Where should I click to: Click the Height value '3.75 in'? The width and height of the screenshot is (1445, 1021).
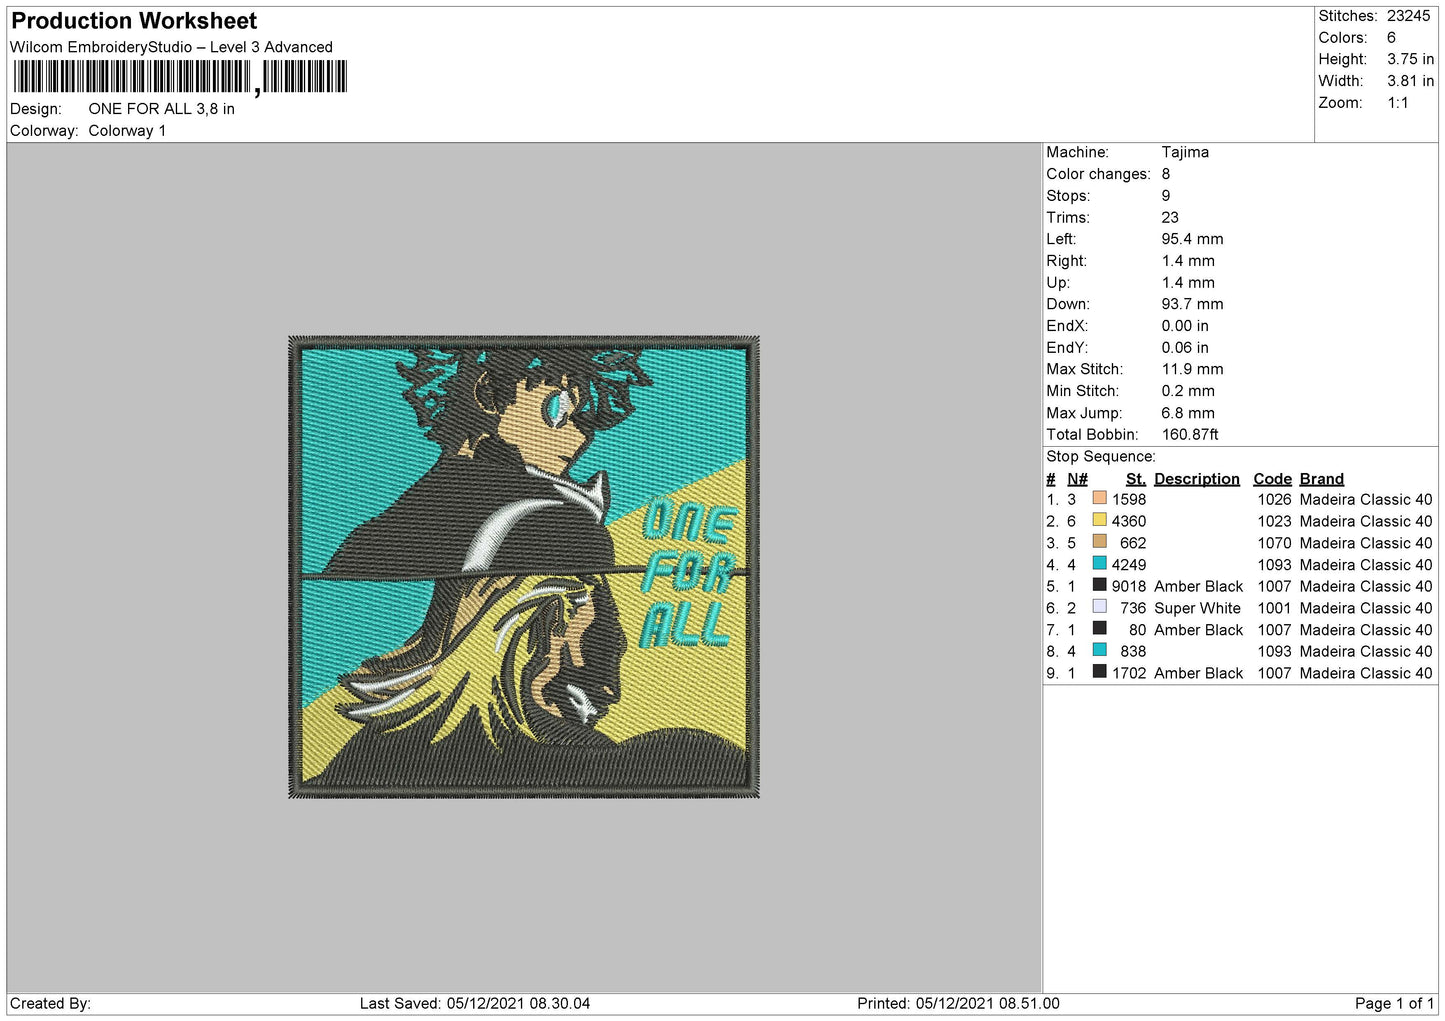click(1410, 60)
